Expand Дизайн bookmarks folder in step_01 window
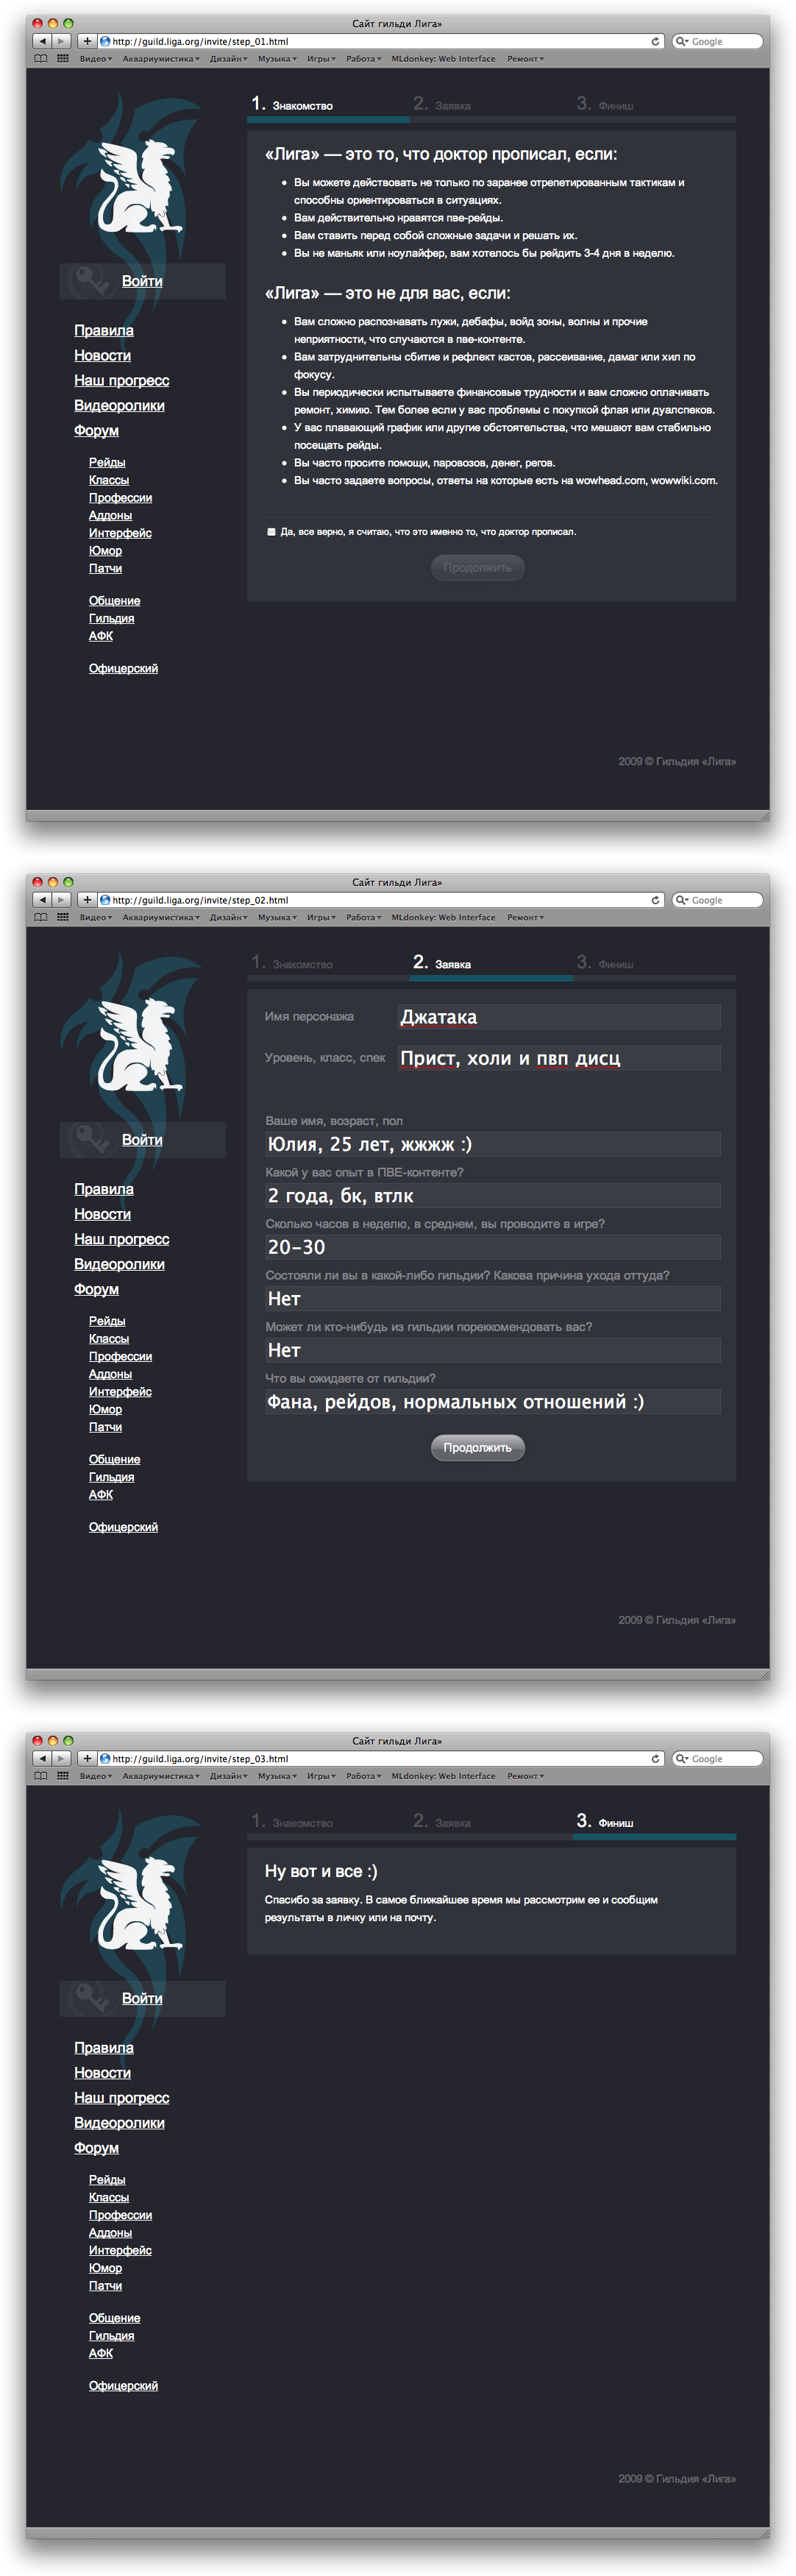796x2576 pixels. [x=228, y=59]
